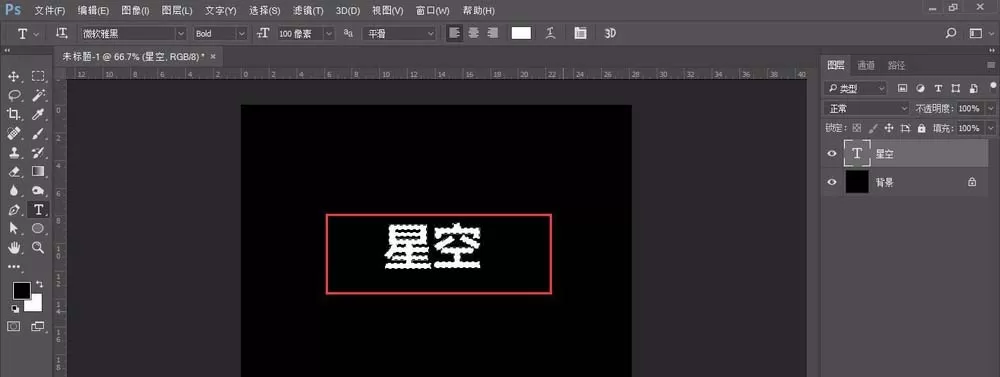The image size is (1000, 377).
Task: Open the 文件(F) menu
Action: point(50,11)
